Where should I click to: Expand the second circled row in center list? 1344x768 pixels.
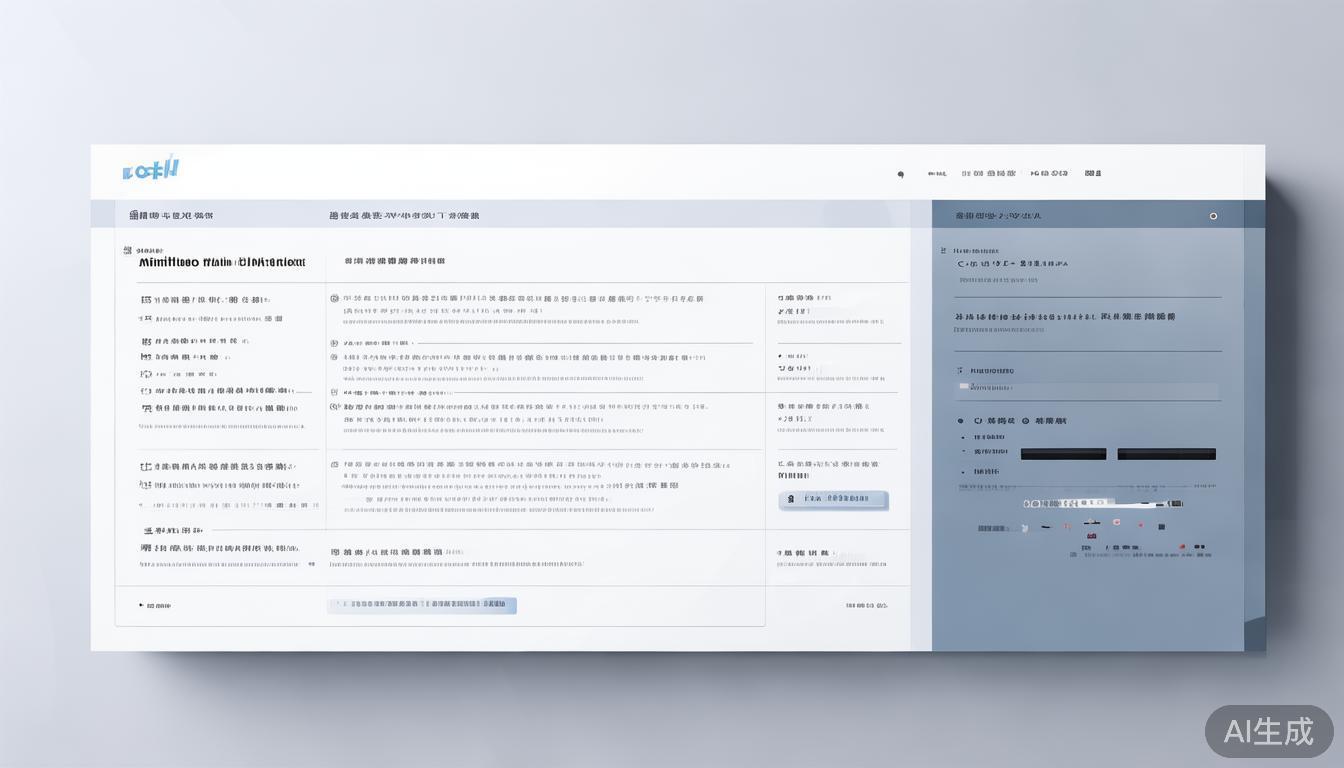coord(334,343)
